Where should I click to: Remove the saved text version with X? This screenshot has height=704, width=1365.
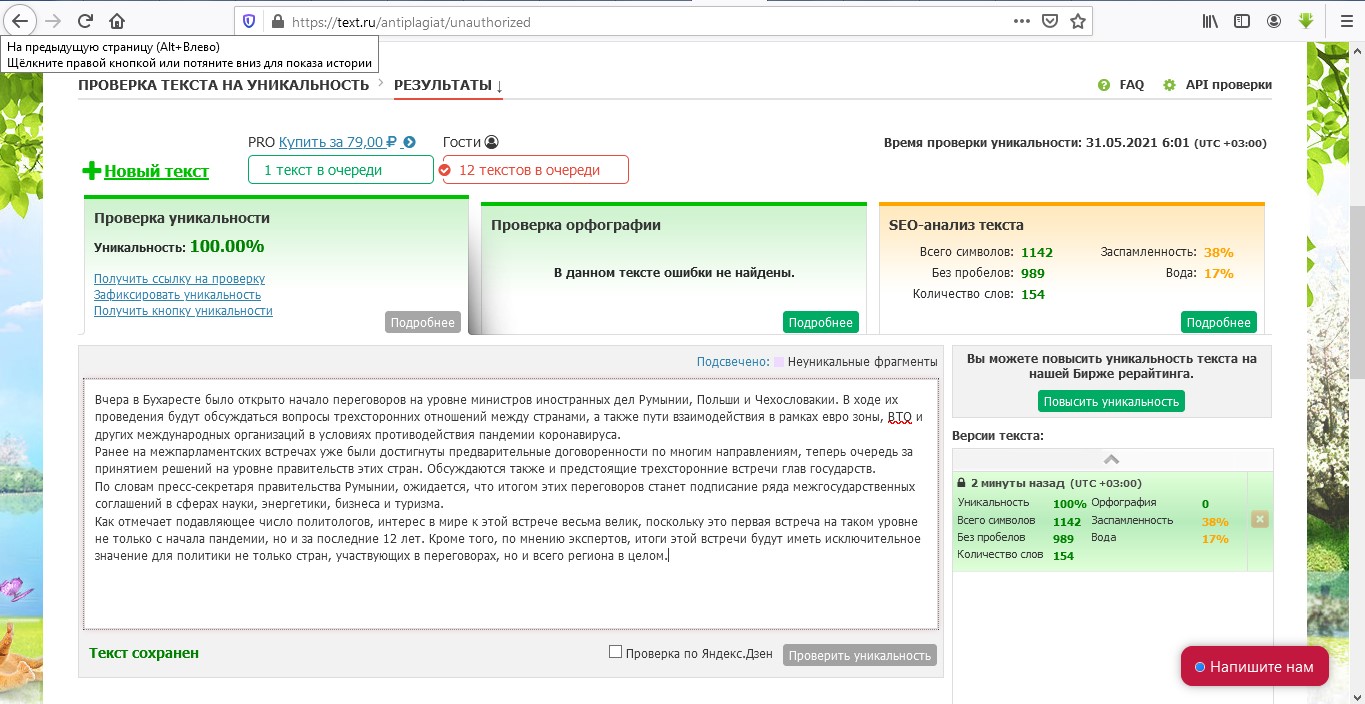[1260, 520]
